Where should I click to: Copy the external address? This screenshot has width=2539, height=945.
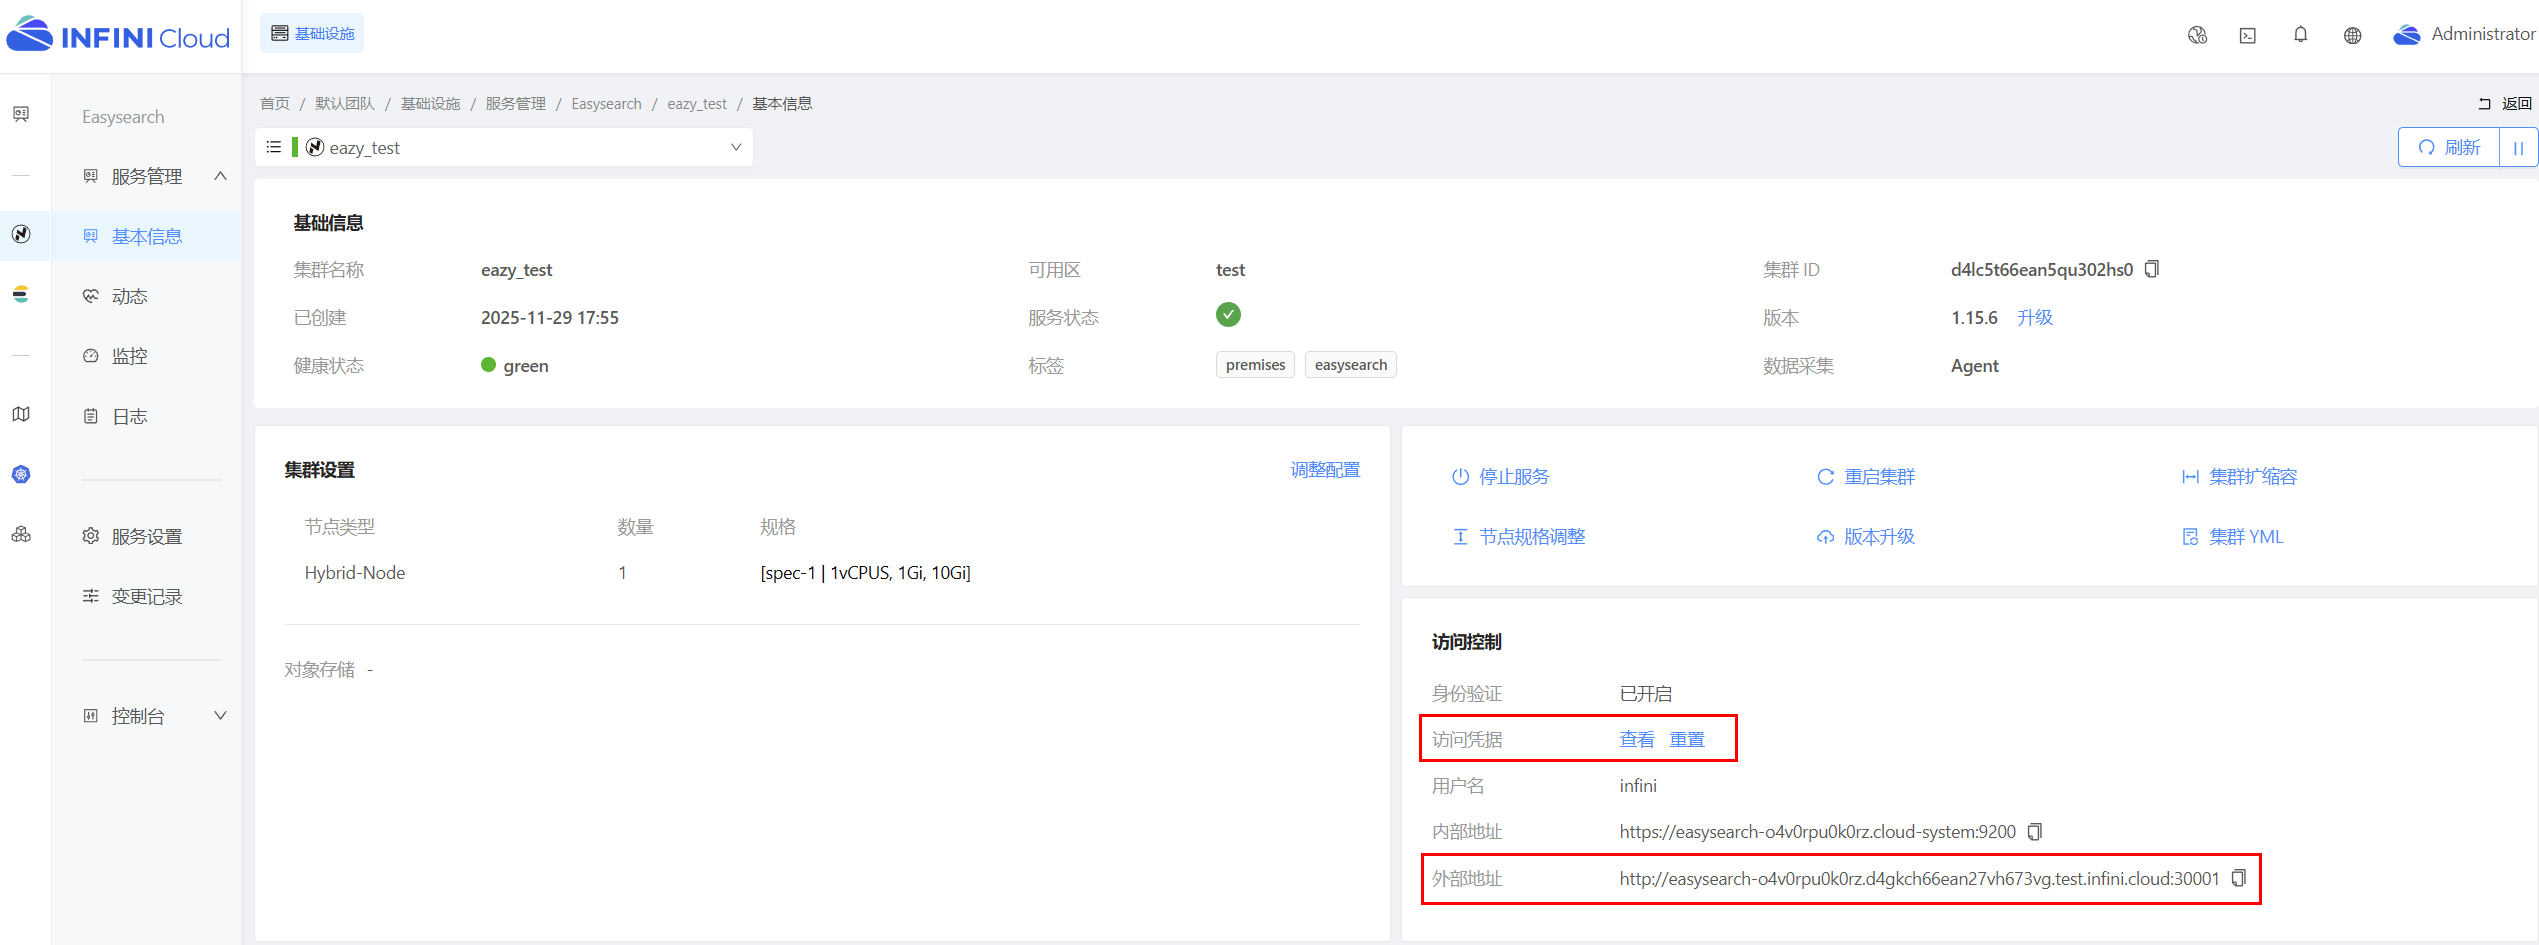2239,878
